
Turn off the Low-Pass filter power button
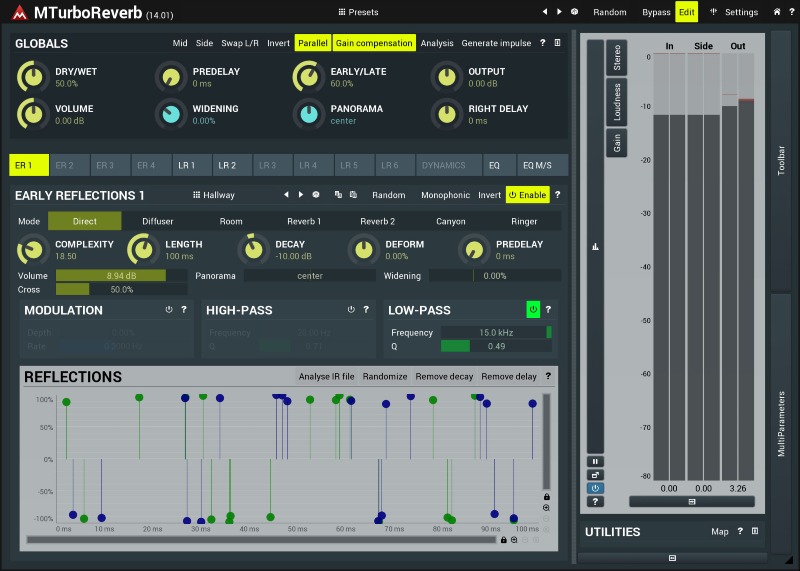tap(533, 310)
